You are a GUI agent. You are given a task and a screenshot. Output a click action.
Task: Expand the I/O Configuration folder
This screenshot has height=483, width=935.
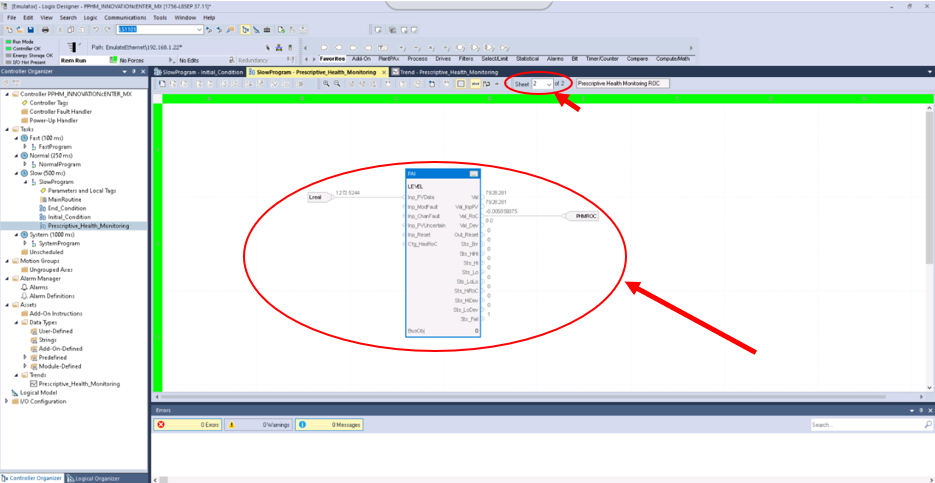pyautogui.click(x=7, y=401)
